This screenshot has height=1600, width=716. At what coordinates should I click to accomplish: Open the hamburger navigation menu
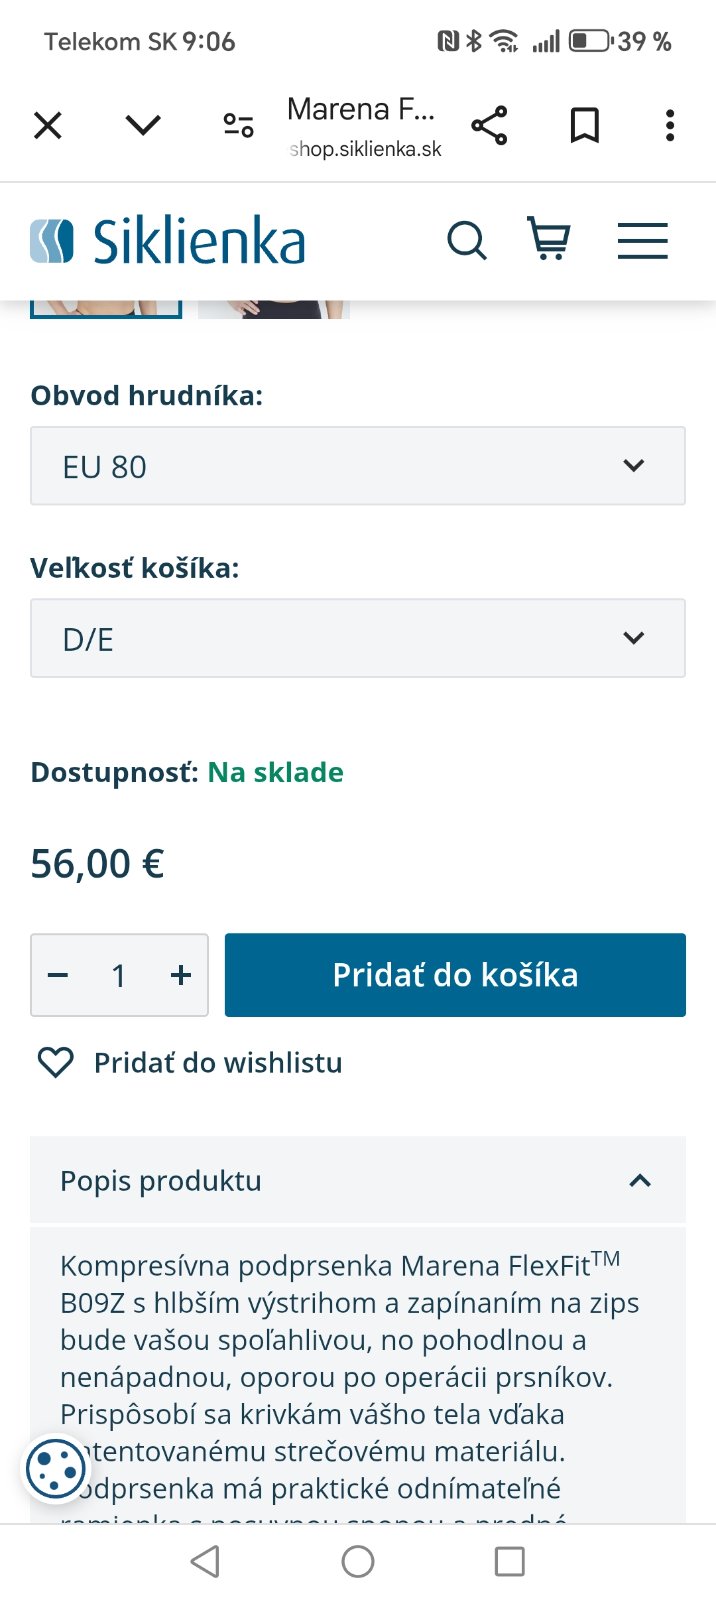point(642,241)
